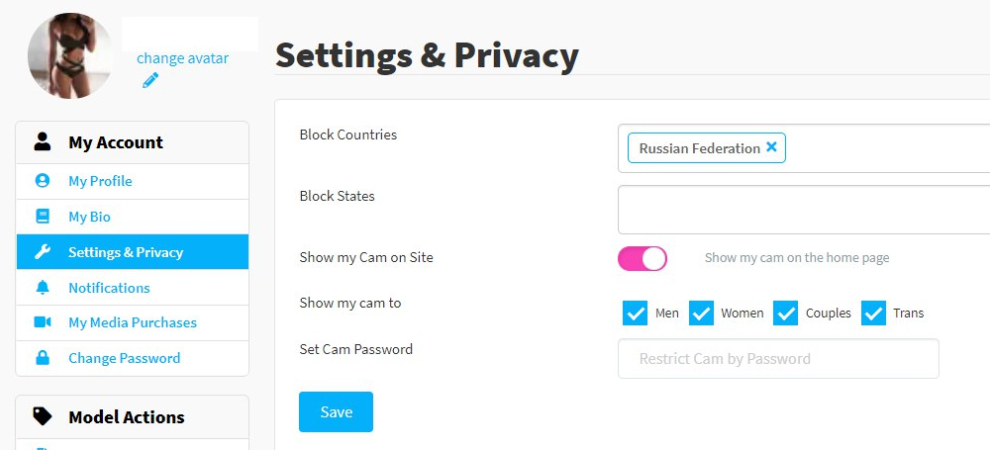990x467 pixels.
Task: Uncheck the Women checkbox
Action: [x=701, y=313]
